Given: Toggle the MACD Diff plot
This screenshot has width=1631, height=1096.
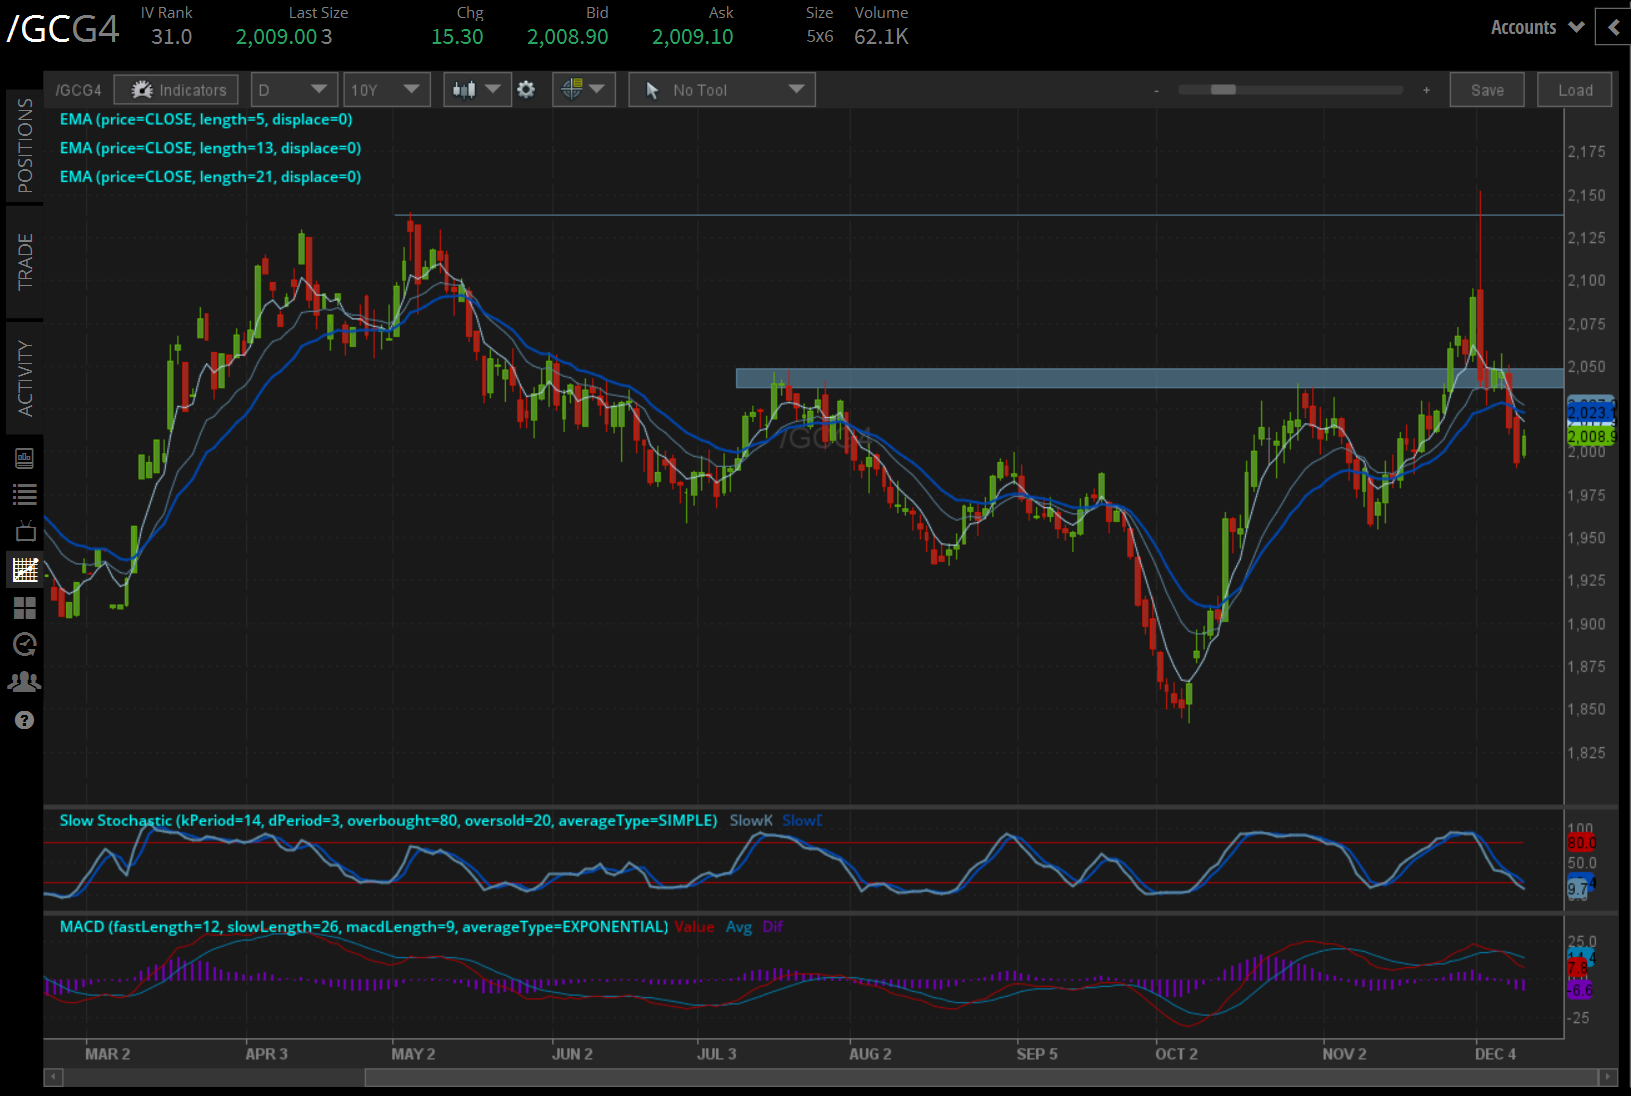Looking at the screenshot, I should tap(772, 927).
